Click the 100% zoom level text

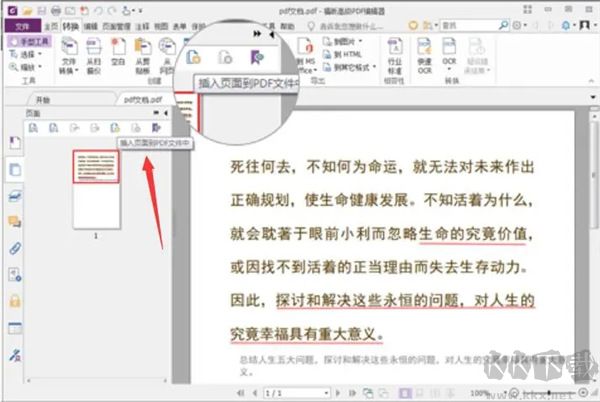(x=479, y=393)
